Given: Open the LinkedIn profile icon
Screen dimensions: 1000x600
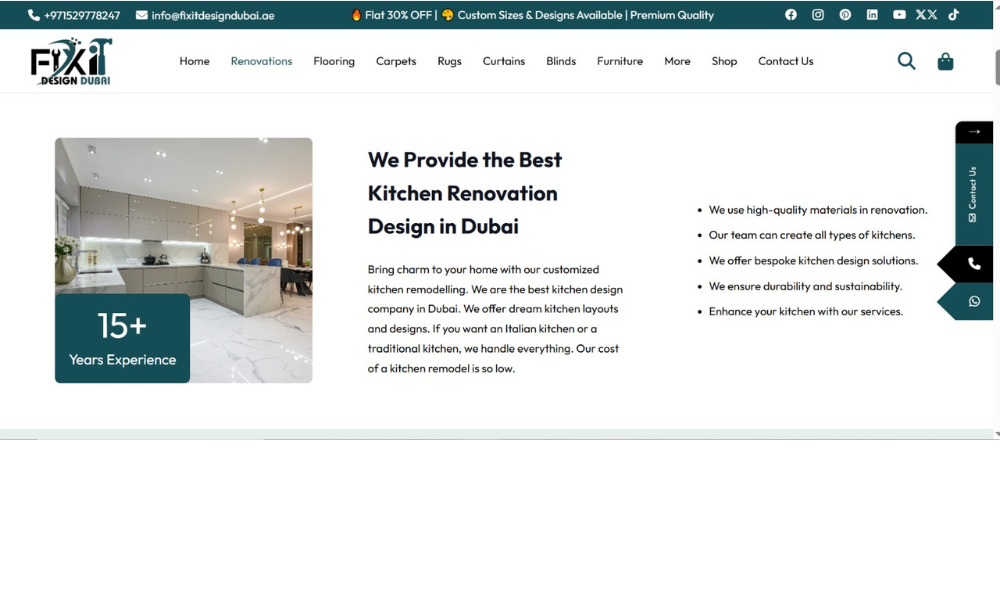Looking at the screenshot, I should (872, 14).
